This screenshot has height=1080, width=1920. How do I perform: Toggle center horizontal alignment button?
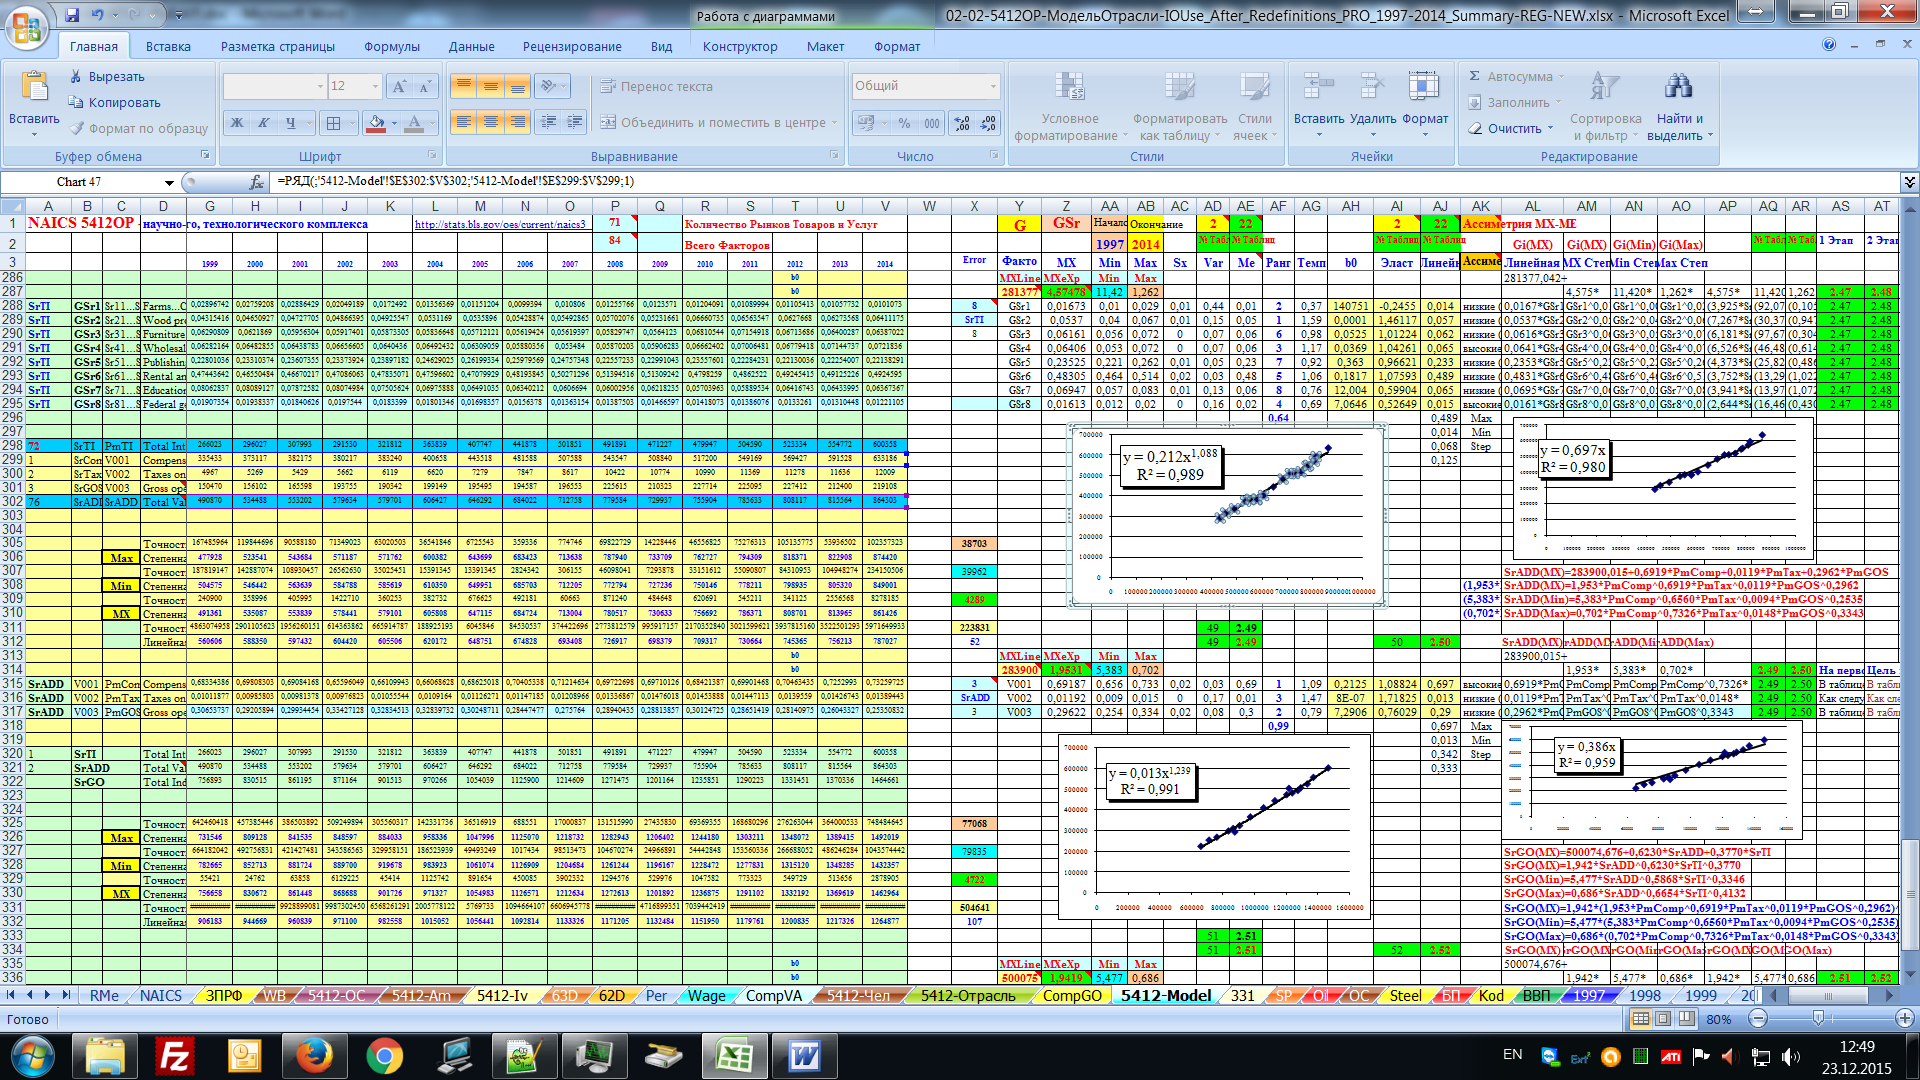(x=490, y=122)
